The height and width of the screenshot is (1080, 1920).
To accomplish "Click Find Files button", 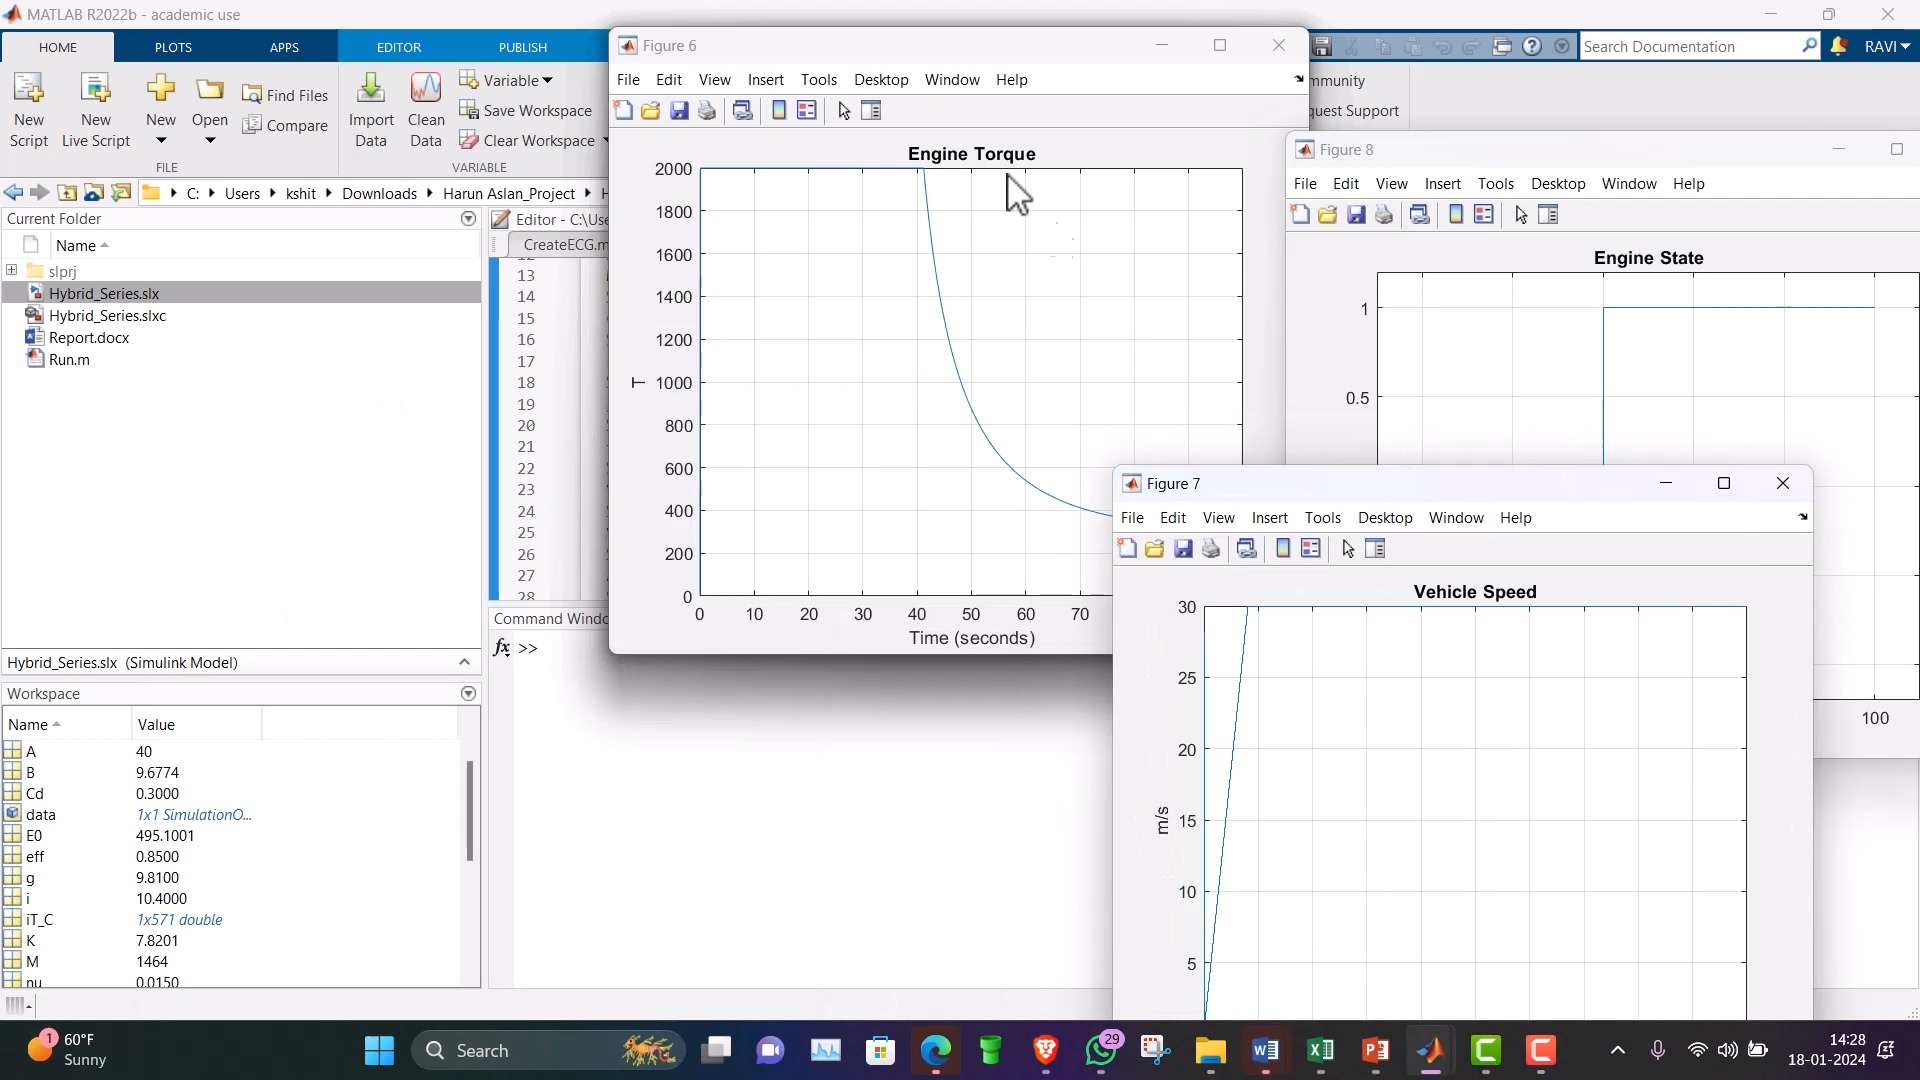I will click(285, 95).
